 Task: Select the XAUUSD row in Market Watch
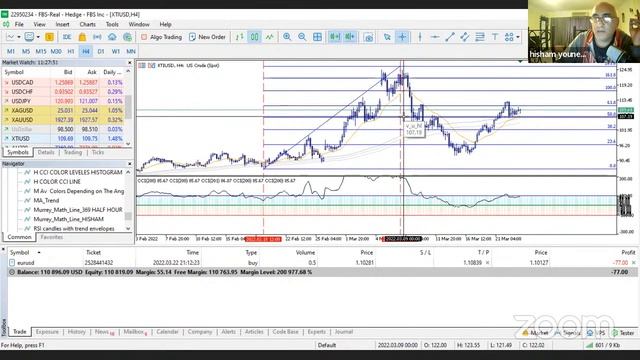[x=64, y=120]
